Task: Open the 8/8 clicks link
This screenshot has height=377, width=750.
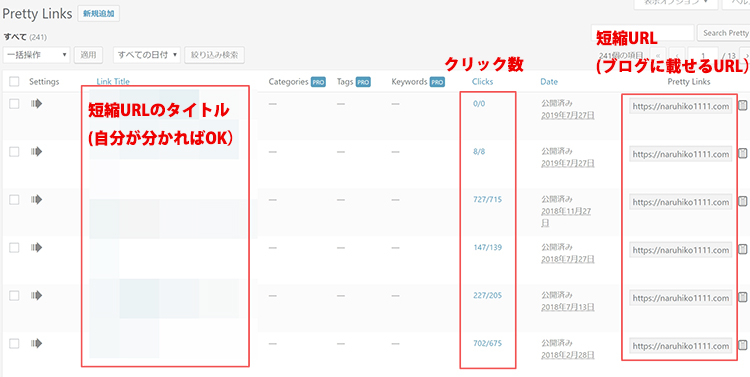Action: 479,151
